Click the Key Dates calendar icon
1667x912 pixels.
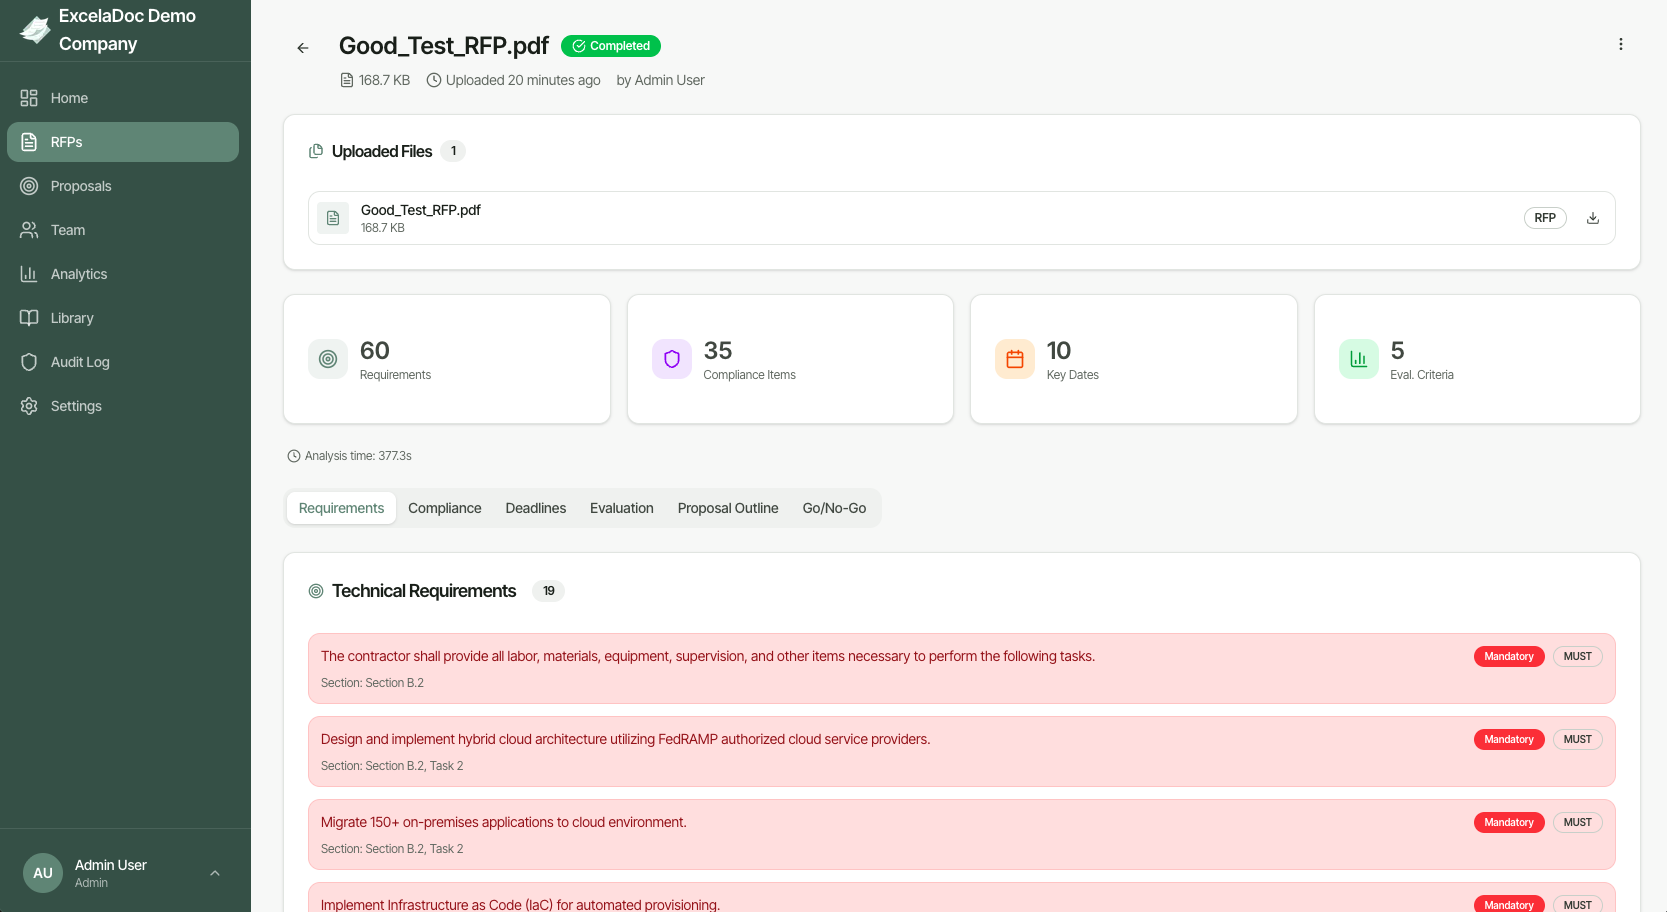1015,359
